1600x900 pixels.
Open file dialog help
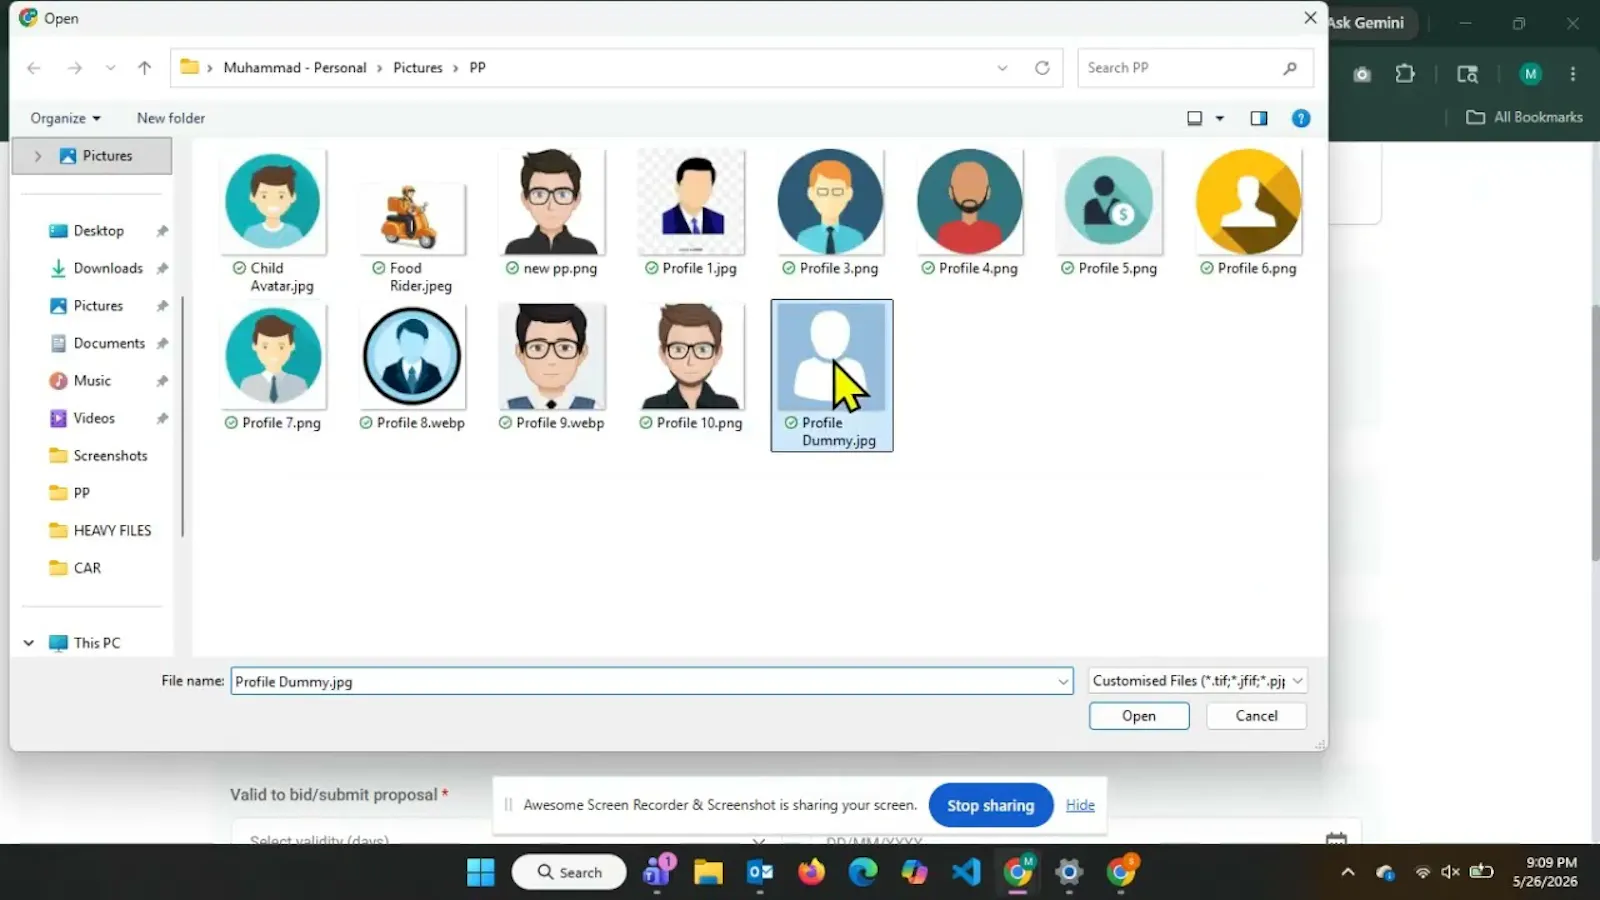tap(1301, 118)
